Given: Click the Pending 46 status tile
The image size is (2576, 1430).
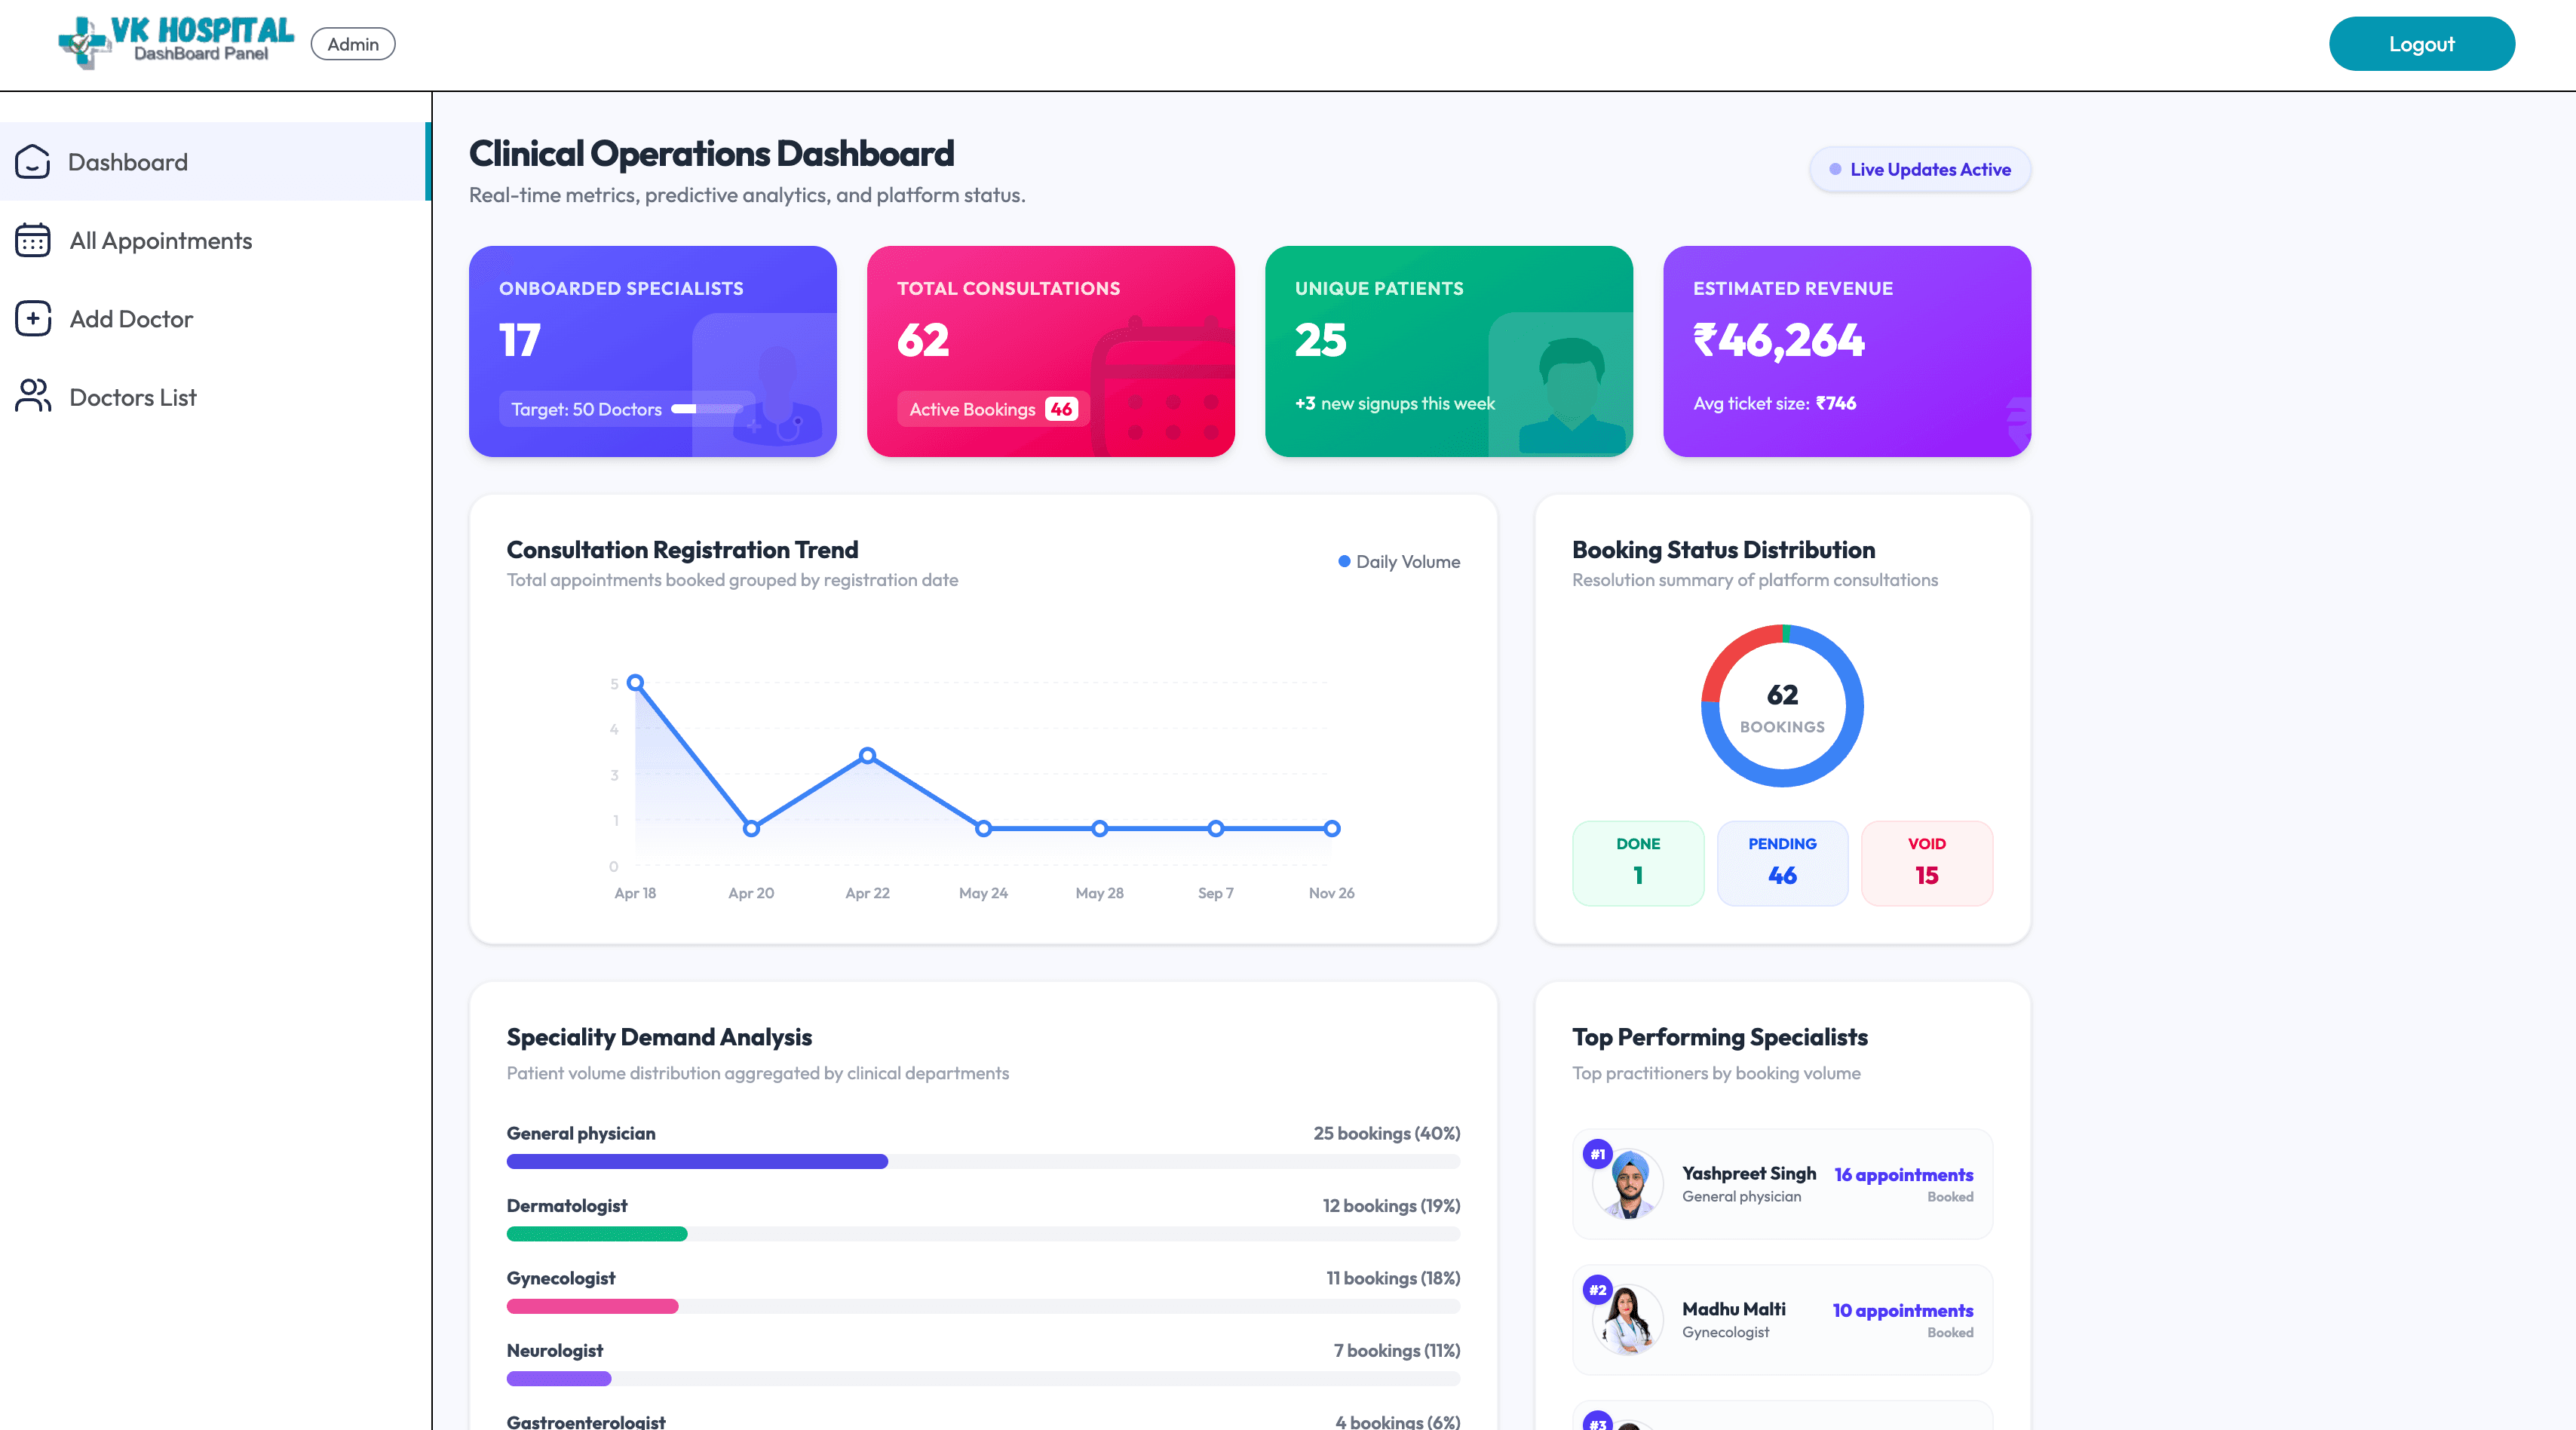Looking at the screenshot, I should [x=1782, y=864].
